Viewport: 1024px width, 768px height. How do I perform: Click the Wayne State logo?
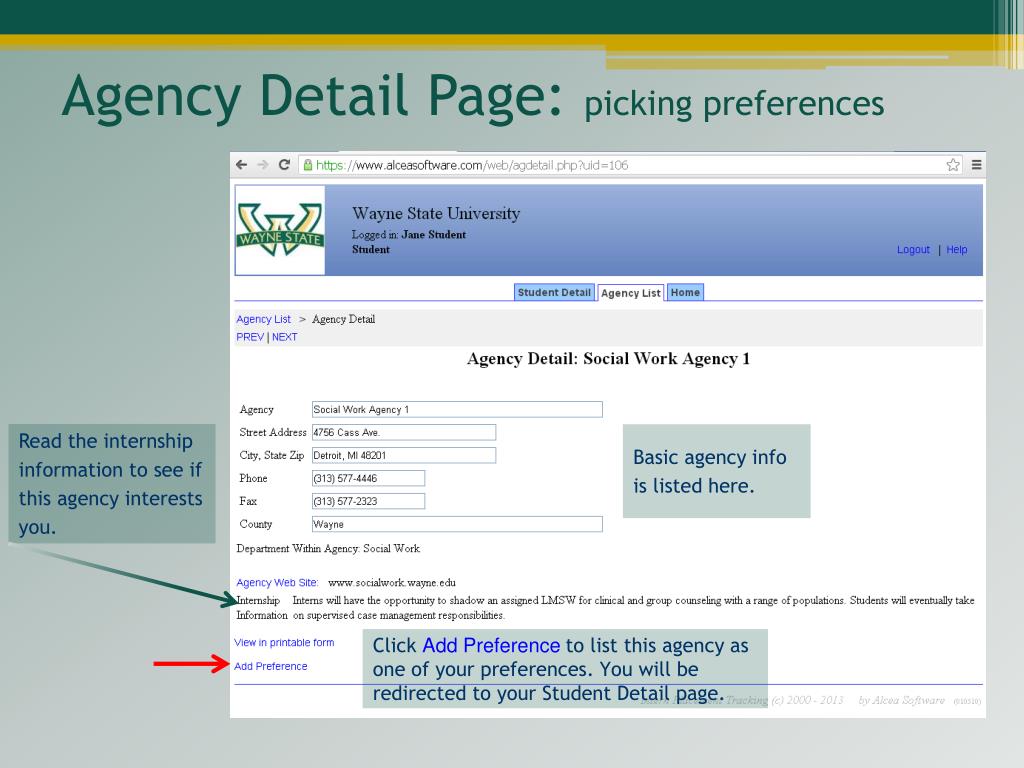280,230
